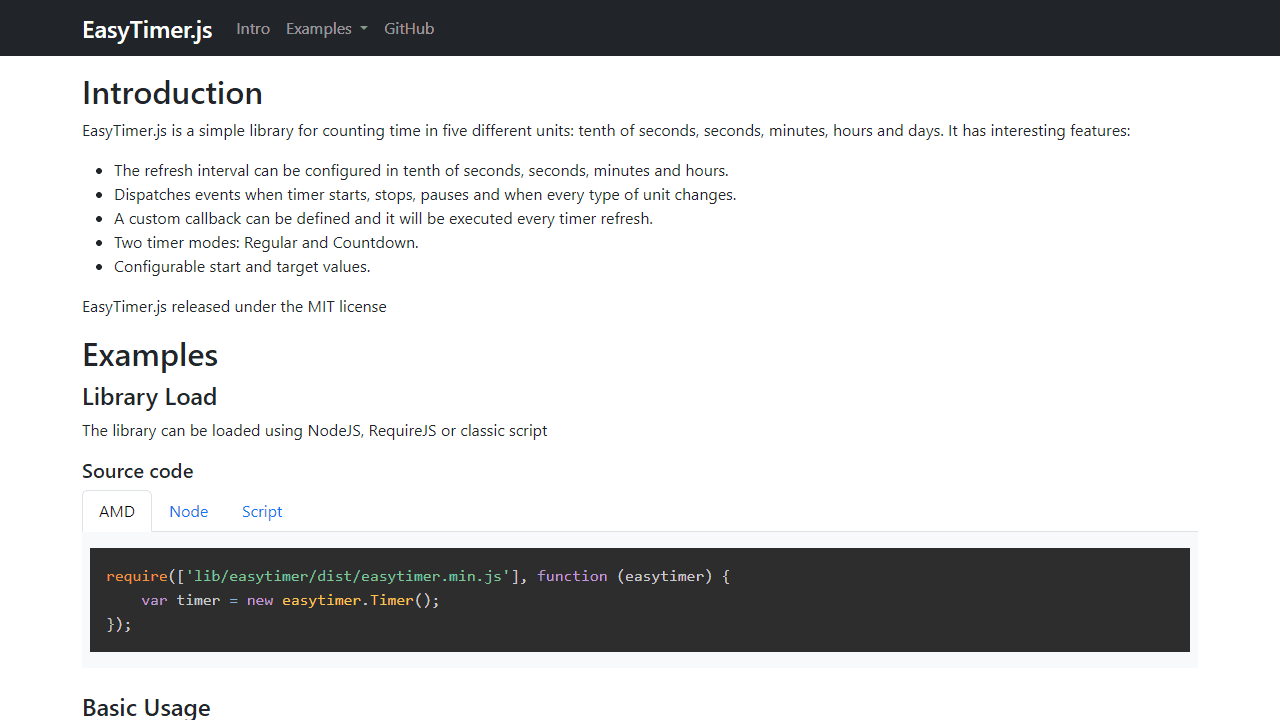Click 'Configurable start and target values' bullet
1280x720 pixels.
(242, 267)
